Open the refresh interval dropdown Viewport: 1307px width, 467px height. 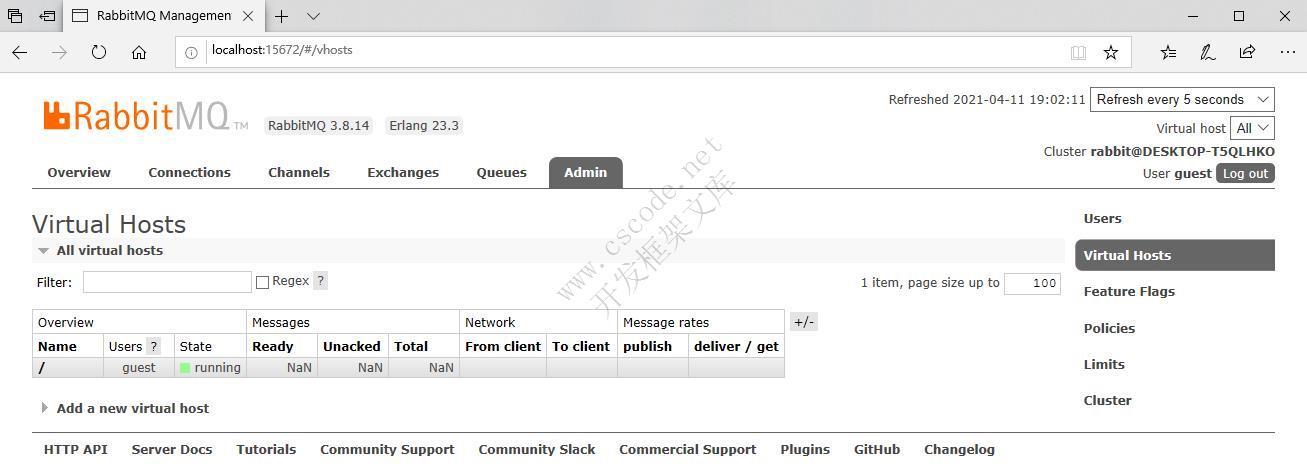(1181, 99)
